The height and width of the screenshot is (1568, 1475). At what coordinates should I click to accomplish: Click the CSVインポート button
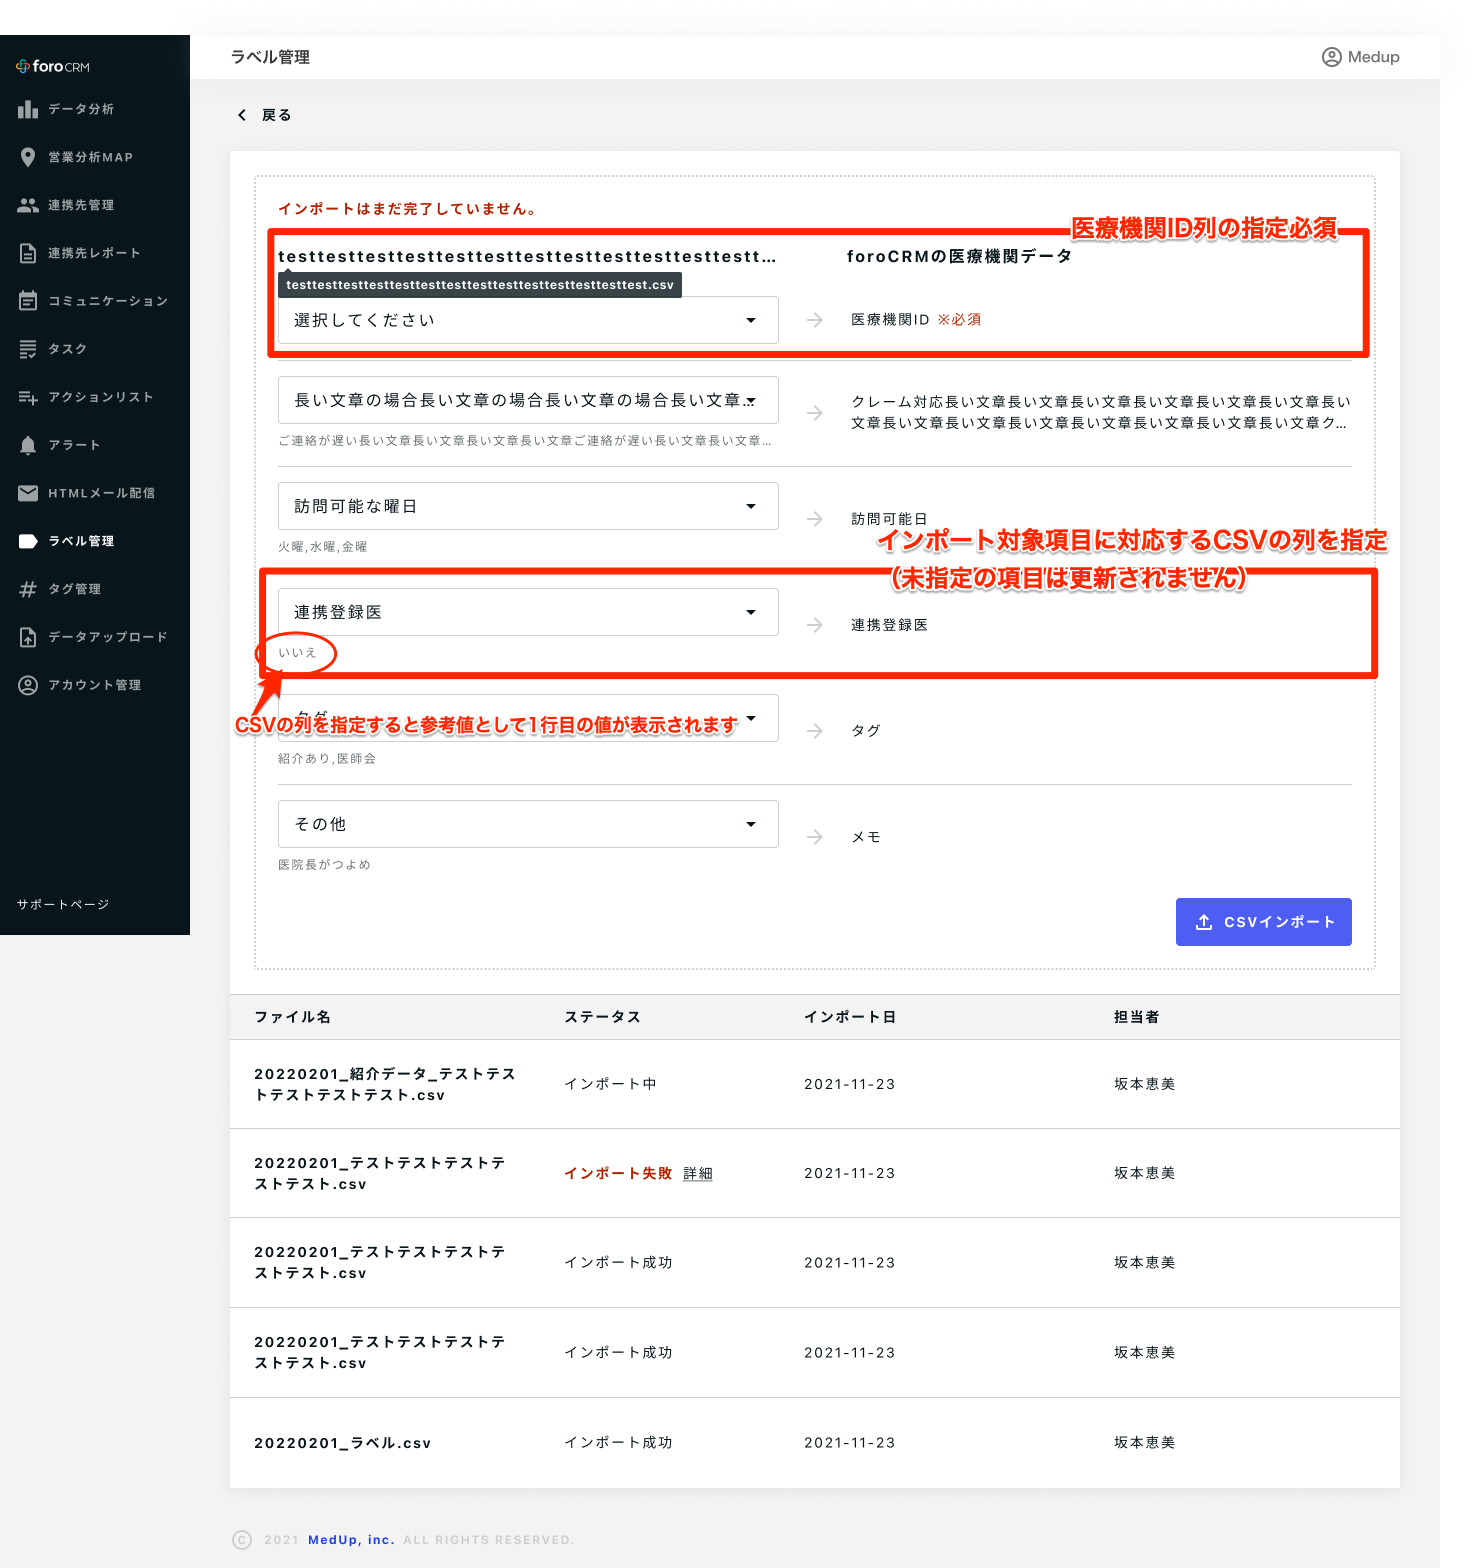click(1263, 922)
